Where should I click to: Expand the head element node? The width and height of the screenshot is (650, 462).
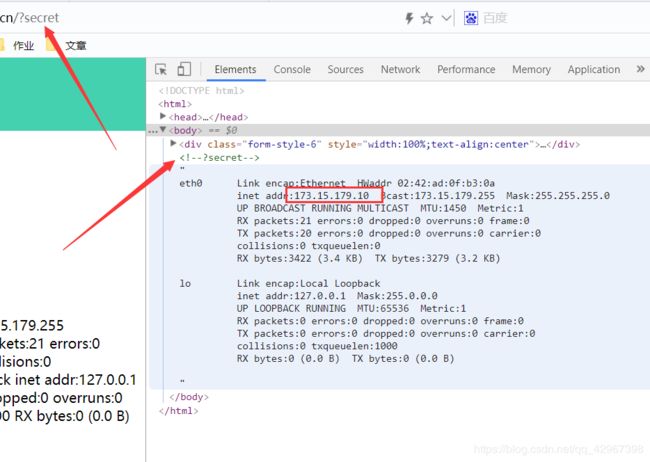click(x=163, y=117)
